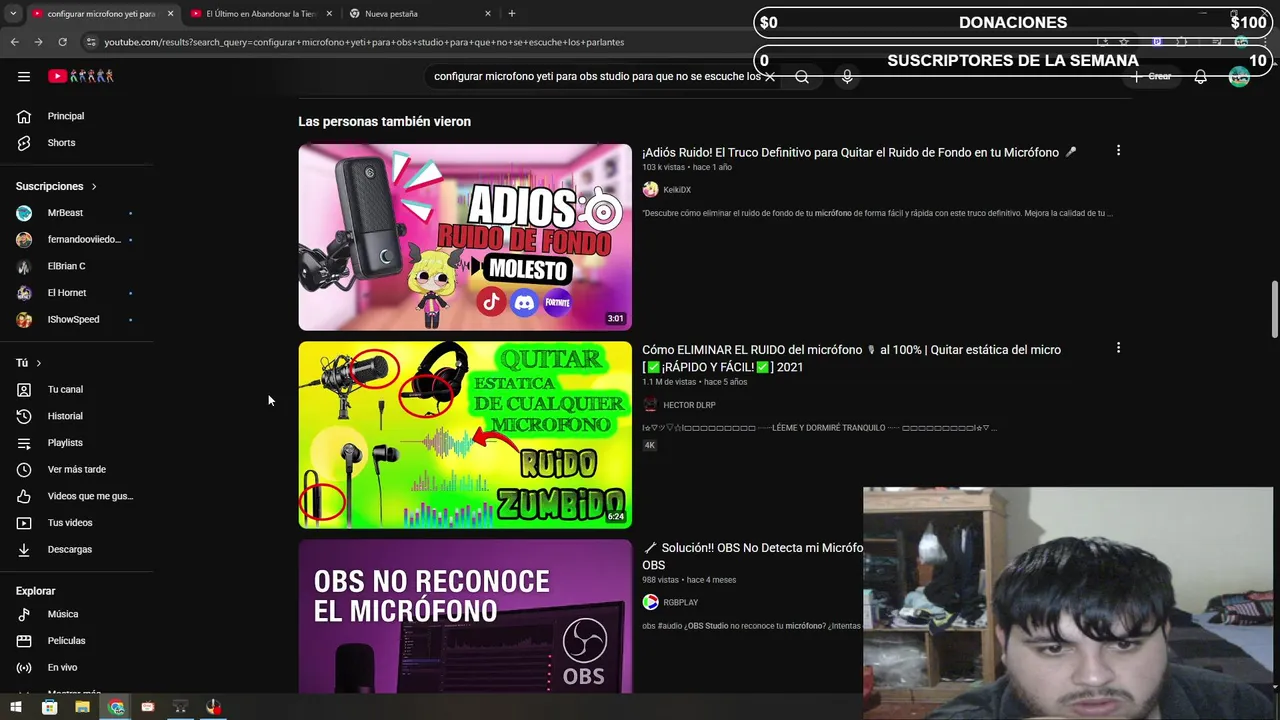
Task: Play the 'Adios ruido de fondo' thumbnail
Action: click(x=465, y=237)
